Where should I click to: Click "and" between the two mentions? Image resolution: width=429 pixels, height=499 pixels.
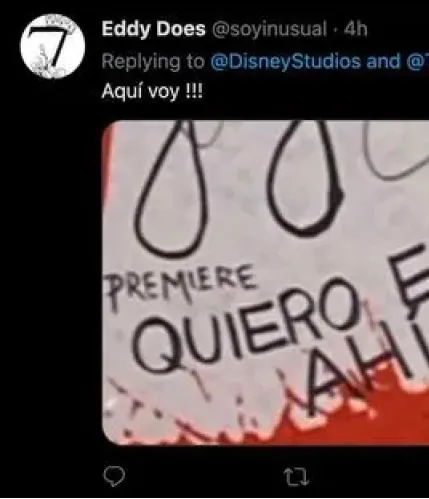[383, 61]
